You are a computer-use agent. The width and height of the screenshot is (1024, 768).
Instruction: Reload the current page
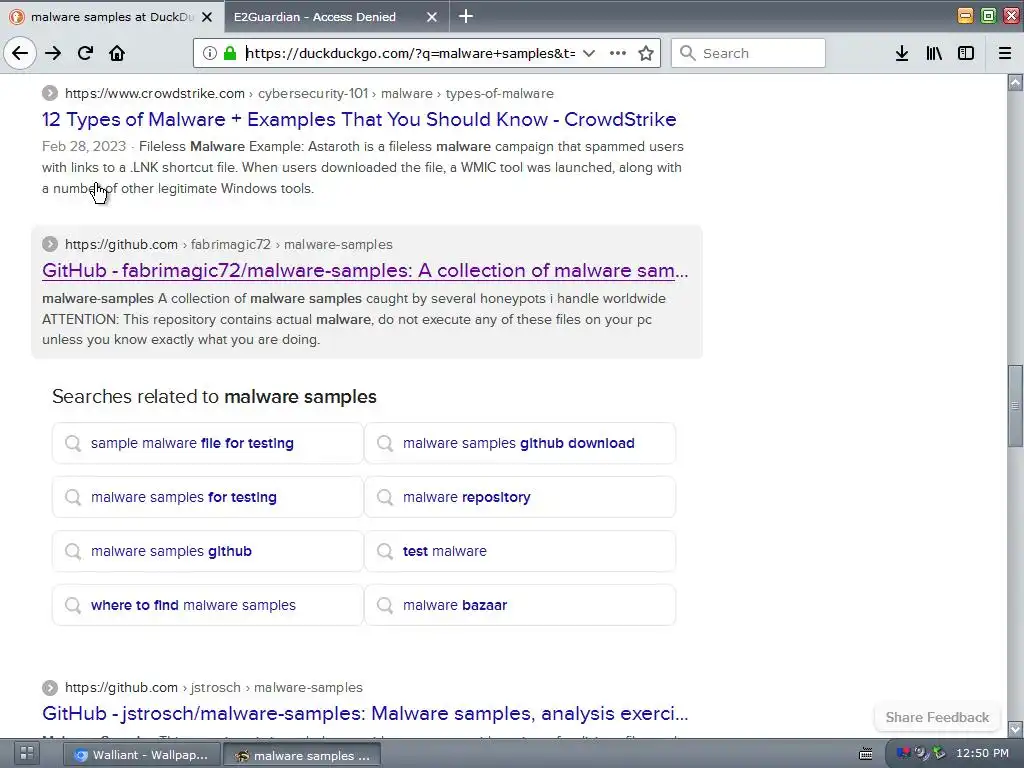pos(85,53)
